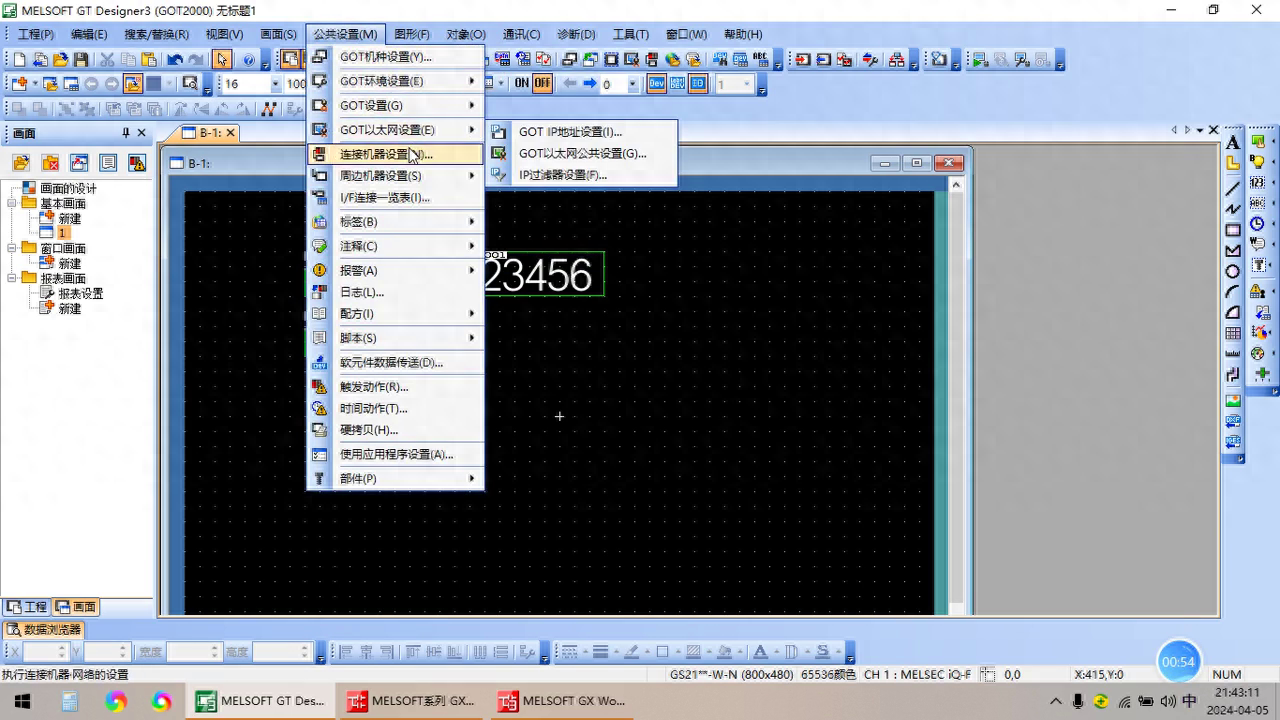Click the Save project toolbar icon
Image resolution: width=1280 pixels, height=720 pixels.
(81, 60)
